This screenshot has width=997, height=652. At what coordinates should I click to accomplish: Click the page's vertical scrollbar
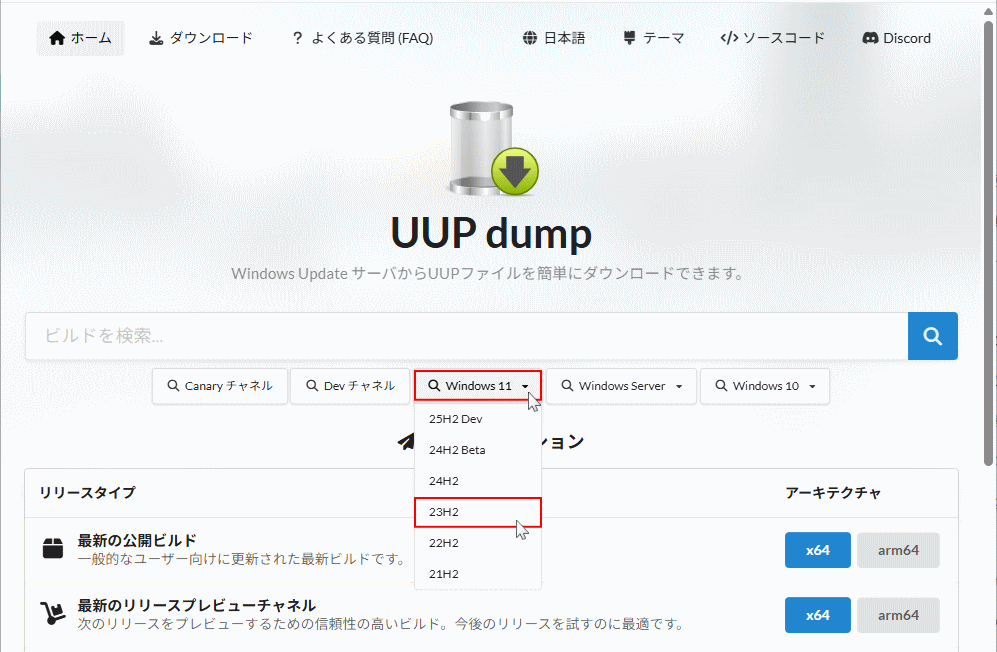click(x=987, y=242)
